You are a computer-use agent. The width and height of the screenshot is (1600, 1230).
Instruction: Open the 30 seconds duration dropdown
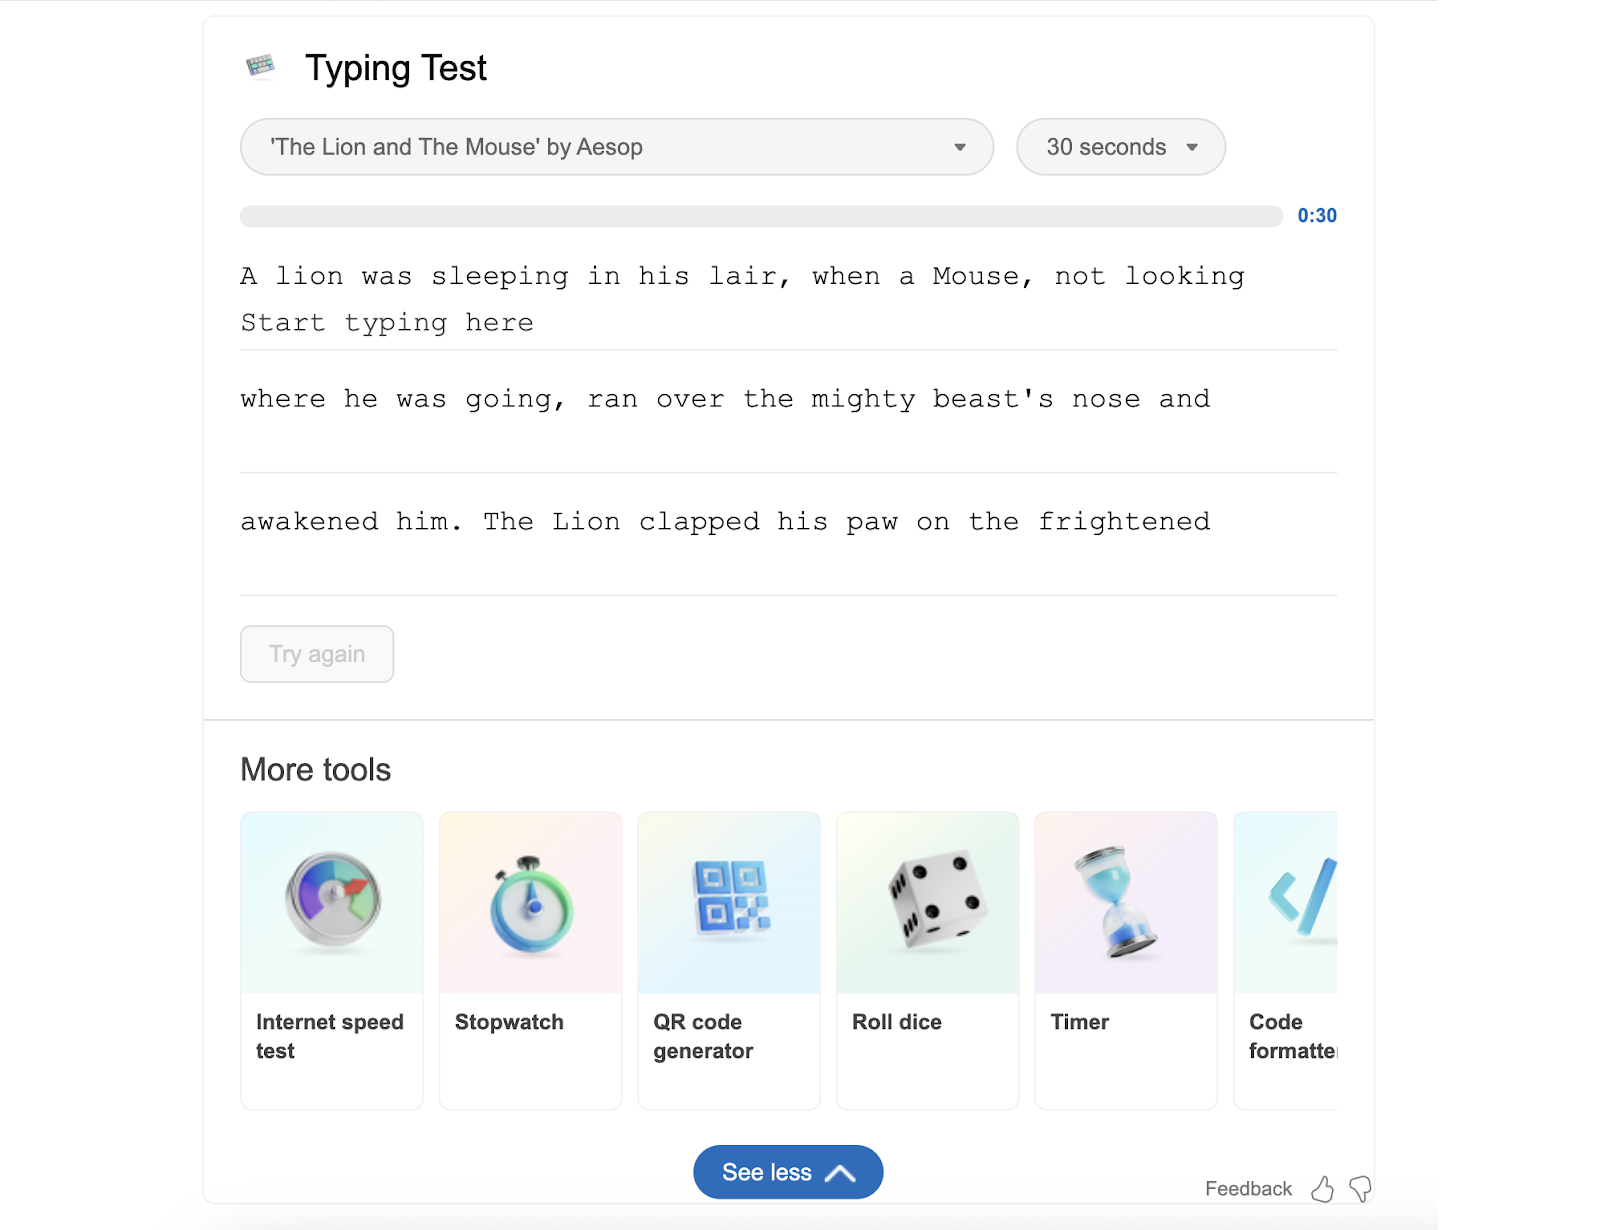point(1120,147)
